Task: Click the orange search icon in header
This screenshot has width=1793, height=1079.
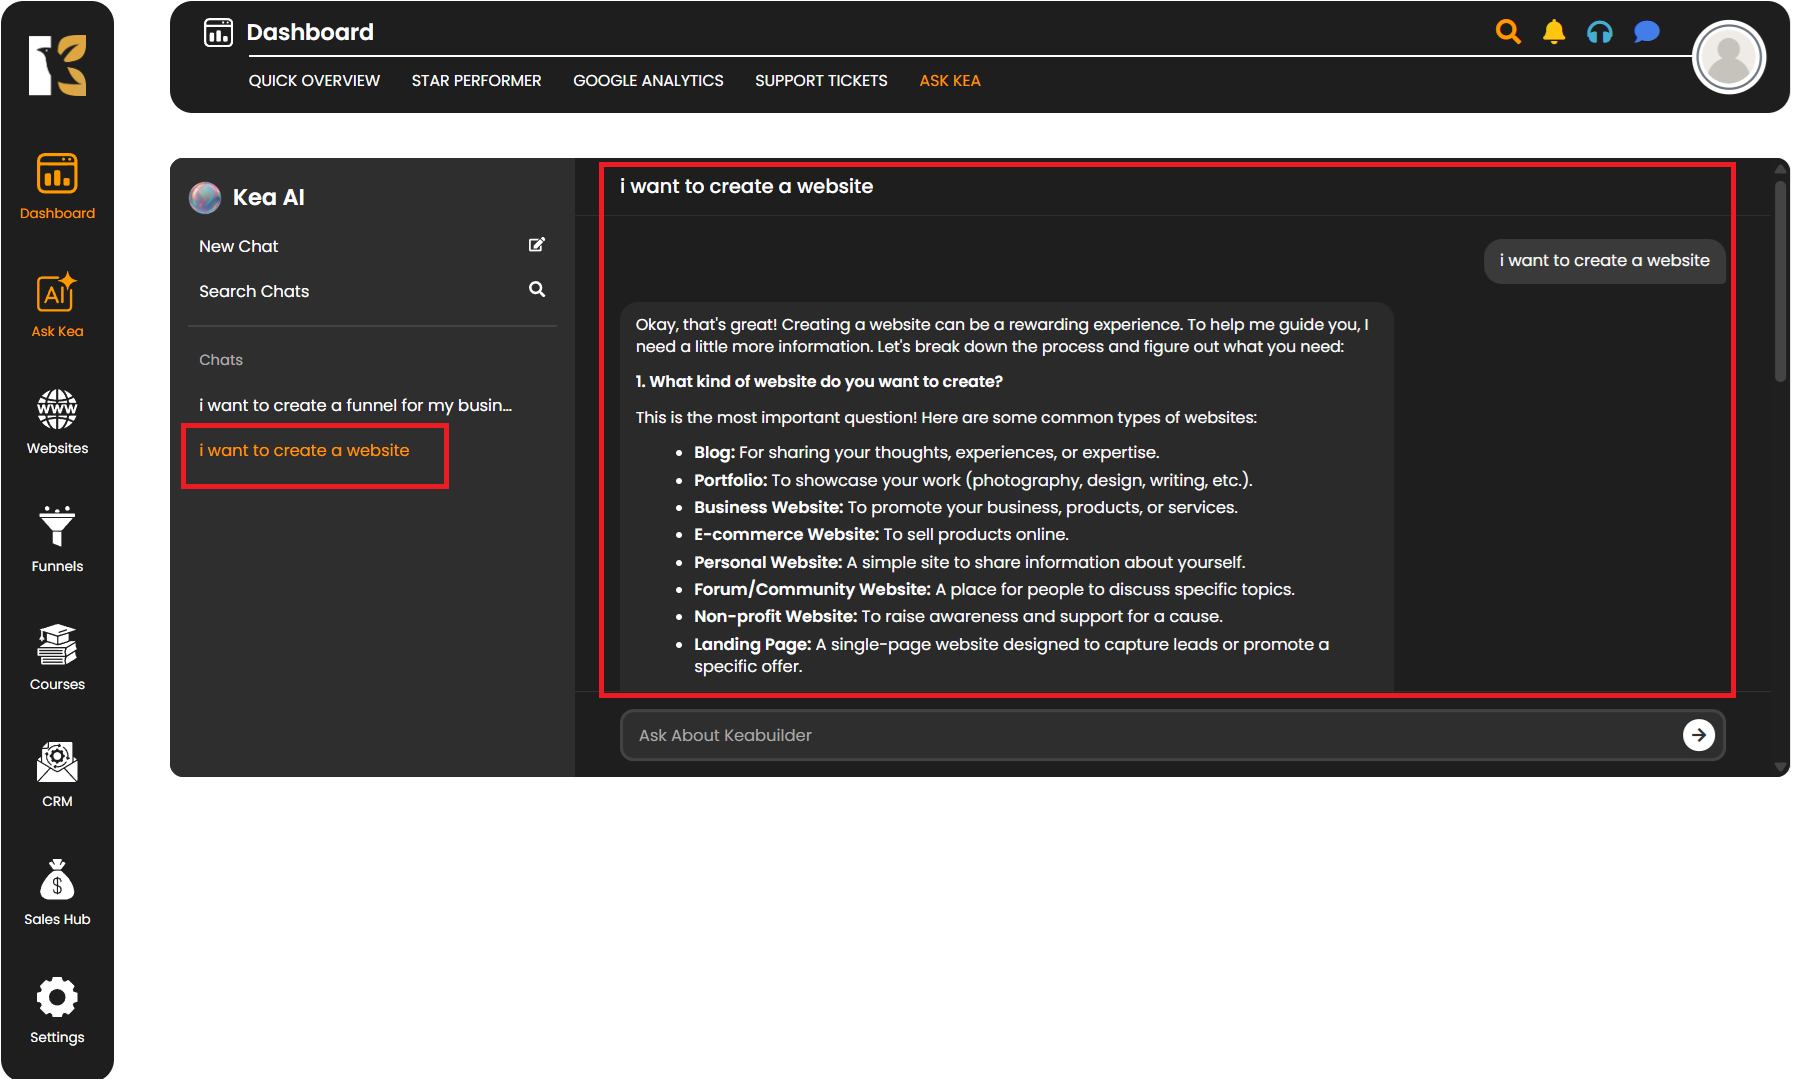Action: pyautogui.click(x=1508, y=32)
